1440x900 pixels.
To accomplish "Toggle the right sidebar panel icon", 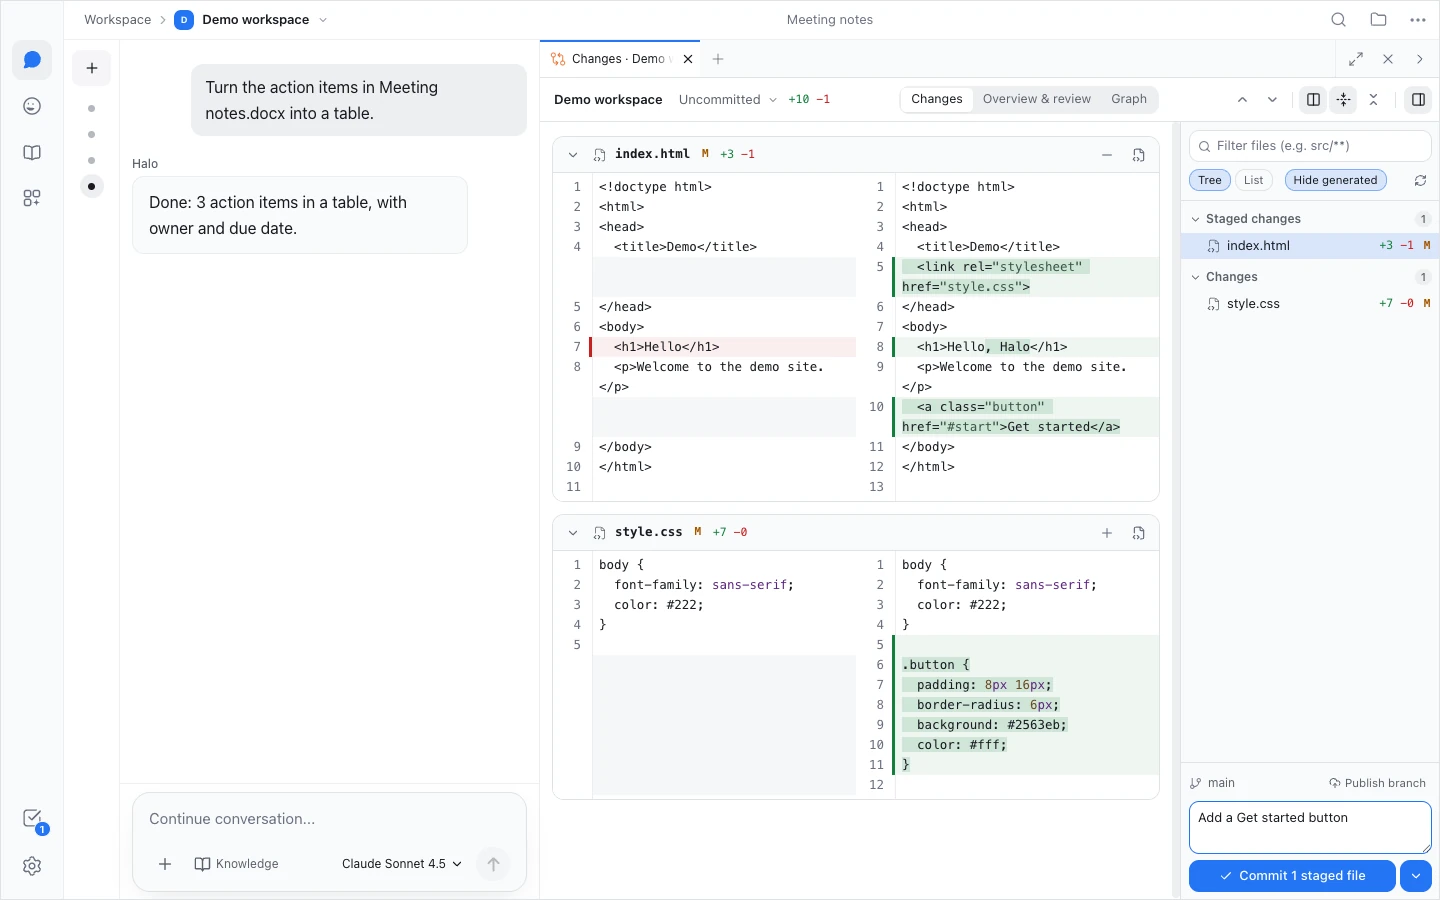I will pos(1418,99).
